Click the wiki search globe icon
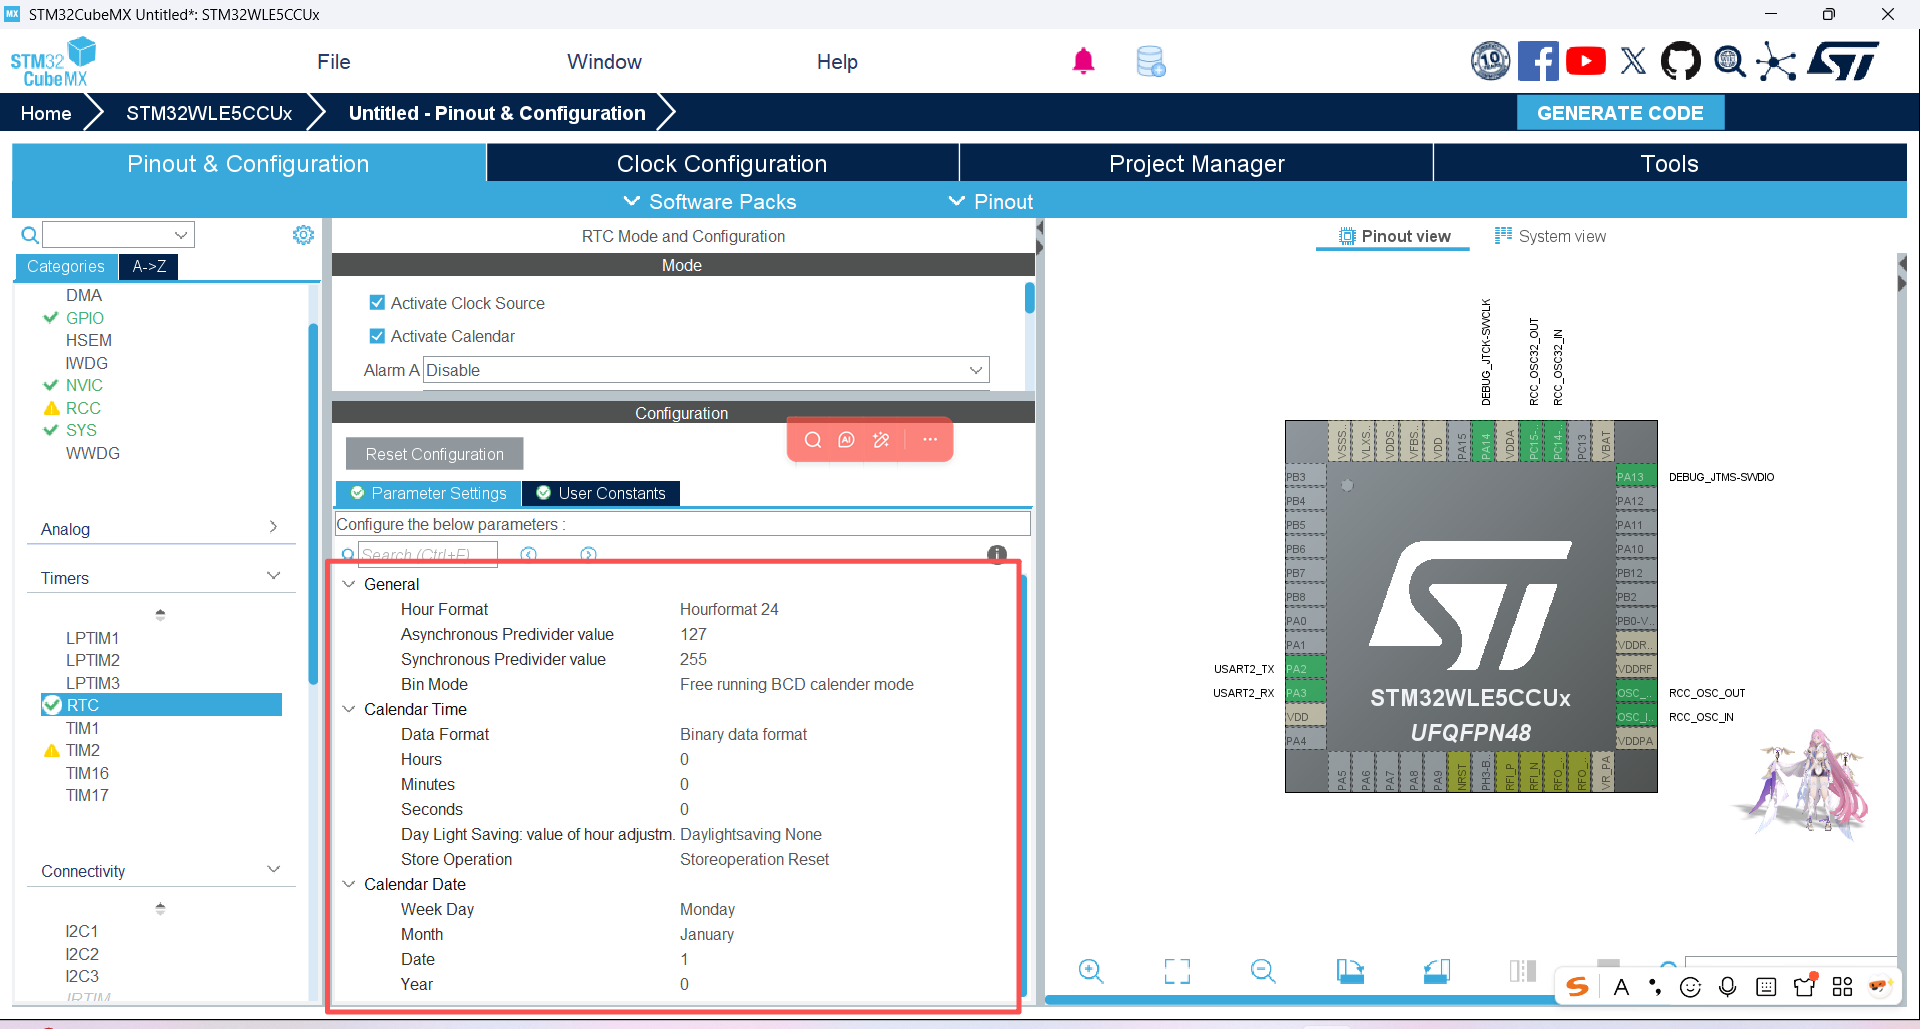Viewport: 1920px width, 1029px height. pyautogui.click(x=1729, y=62)
